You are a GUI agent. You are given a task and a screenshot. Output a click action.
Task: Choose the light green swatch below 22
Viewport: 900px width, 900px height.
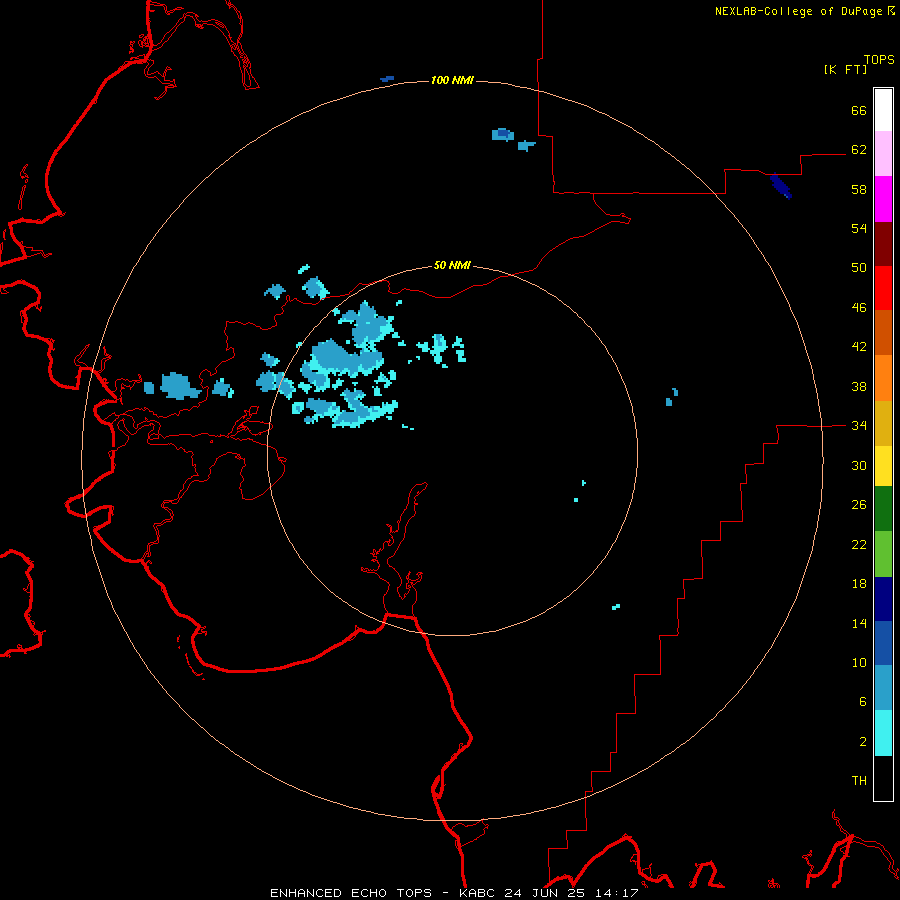pos(883,554)
